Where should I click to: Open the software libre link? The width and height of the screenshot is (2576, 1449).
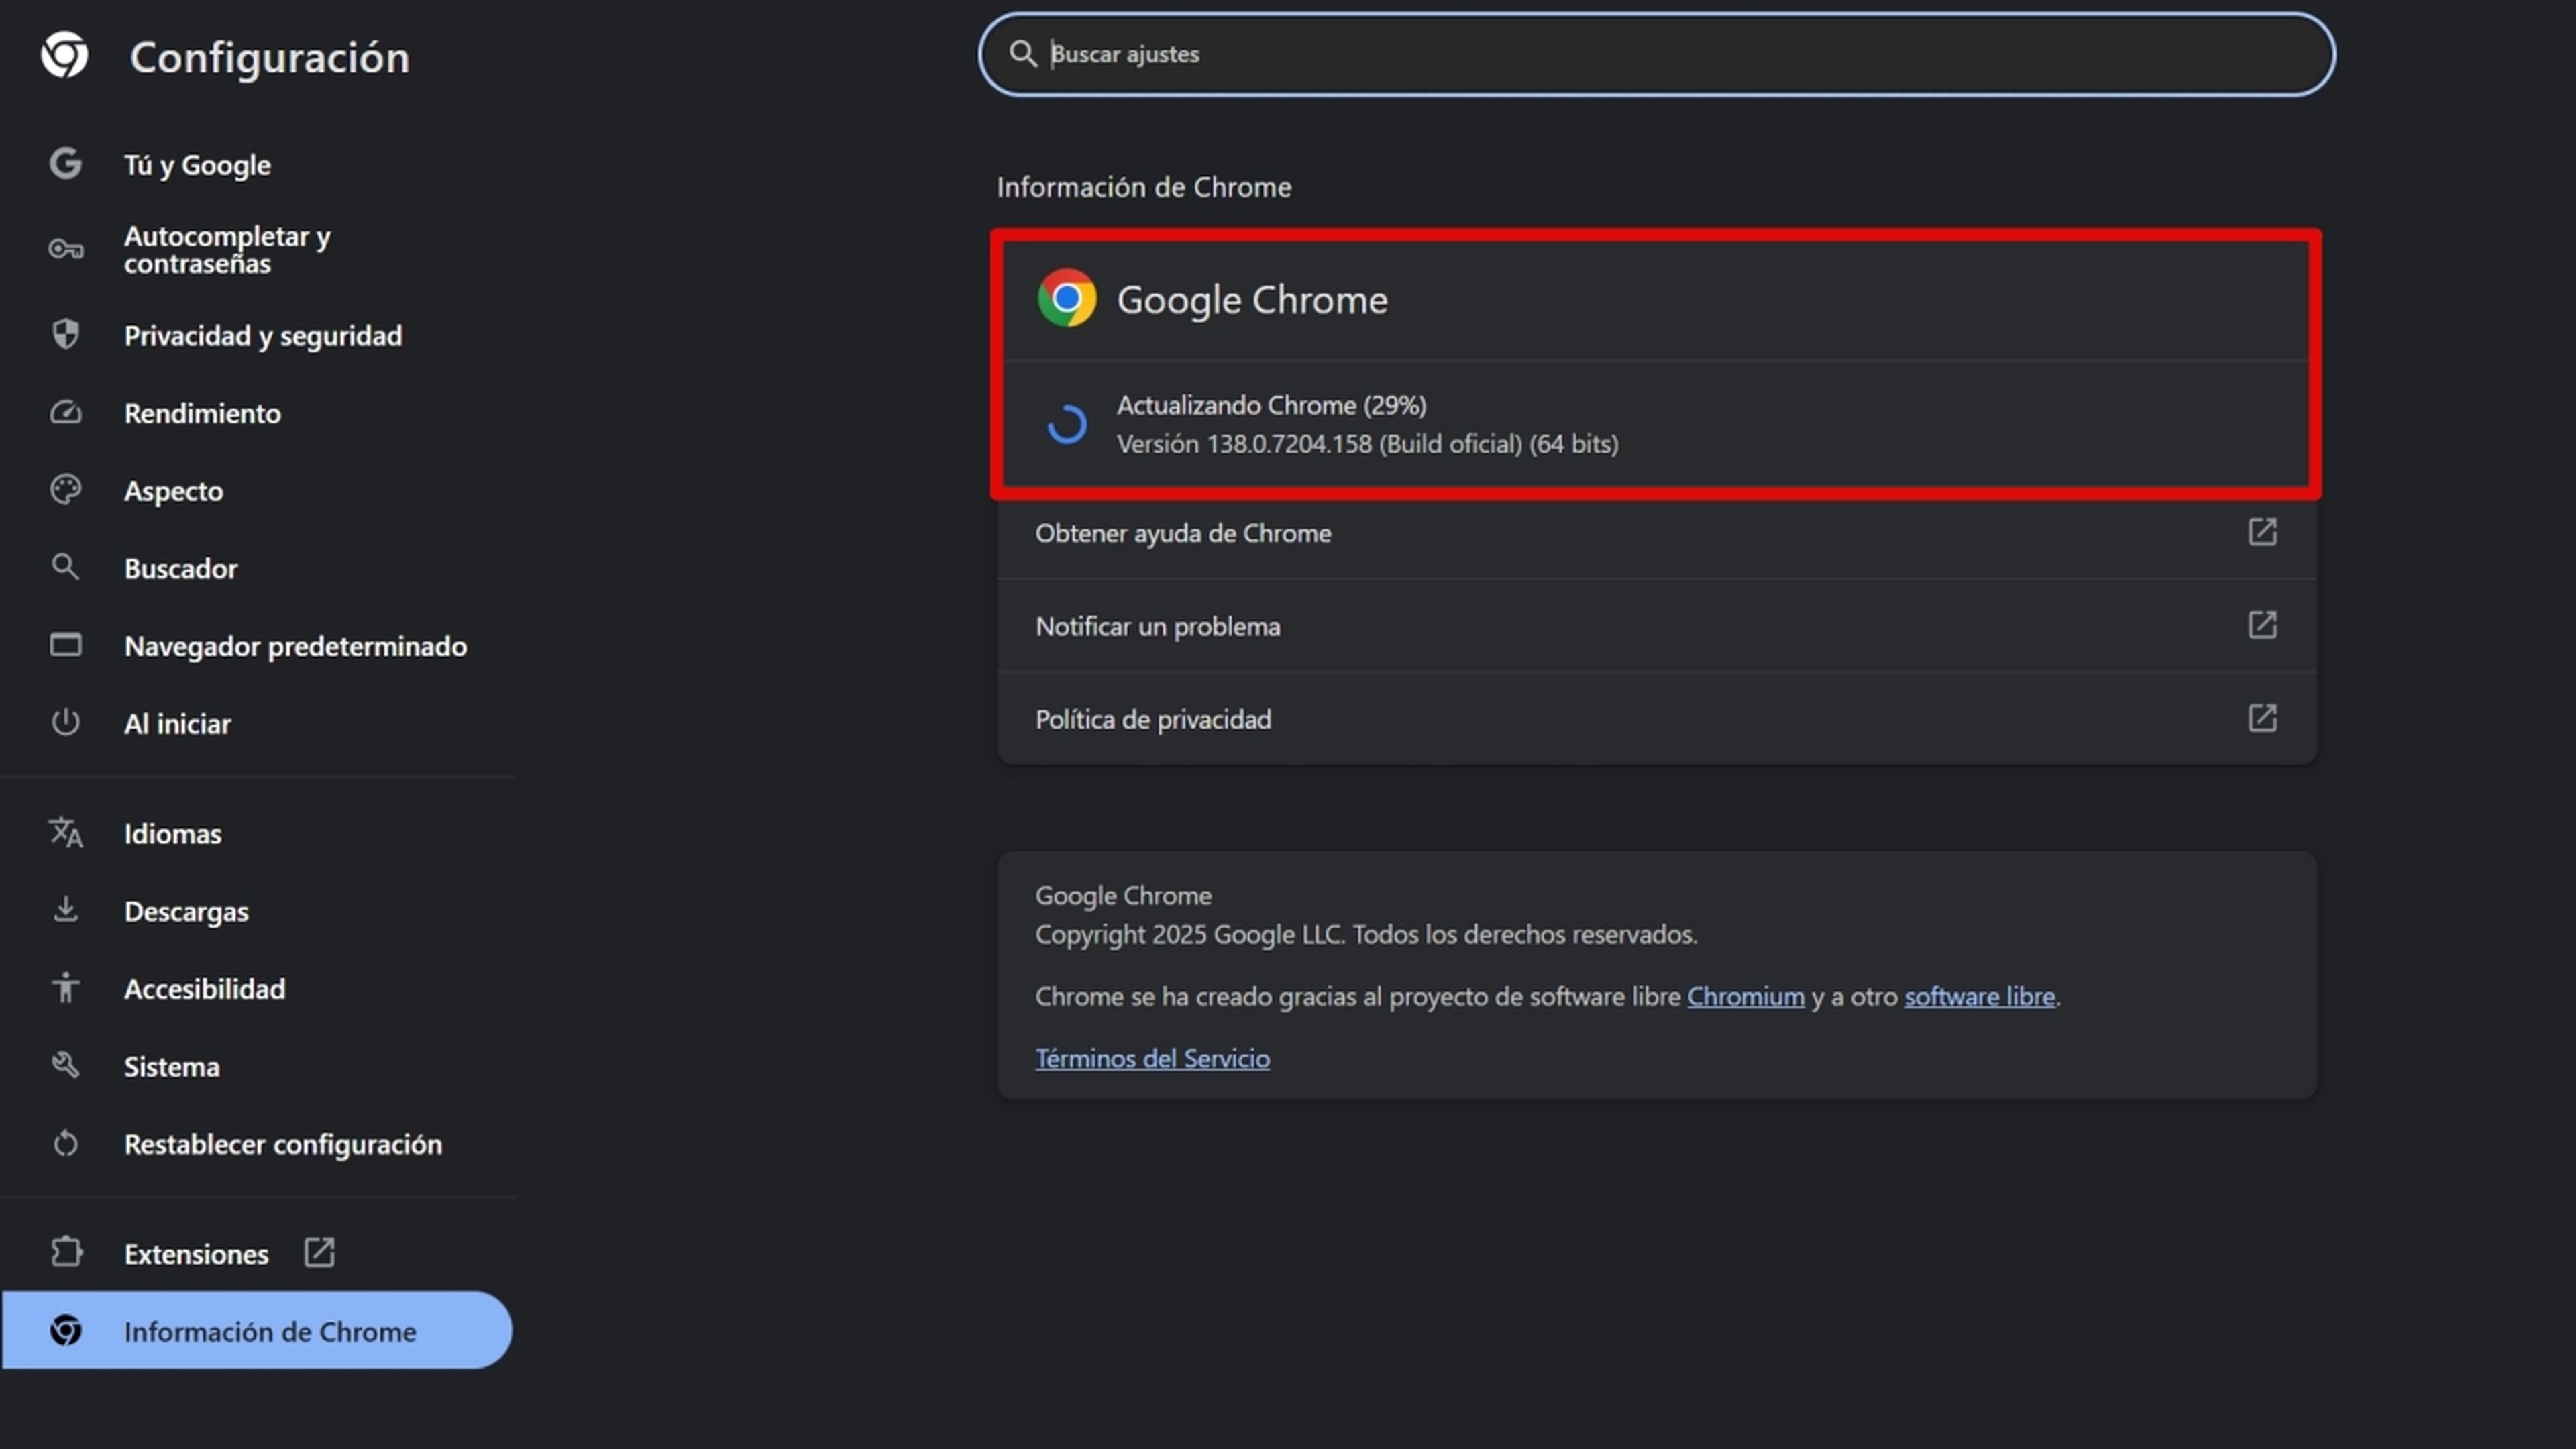pyautogui.click(x=1979, y=996)
